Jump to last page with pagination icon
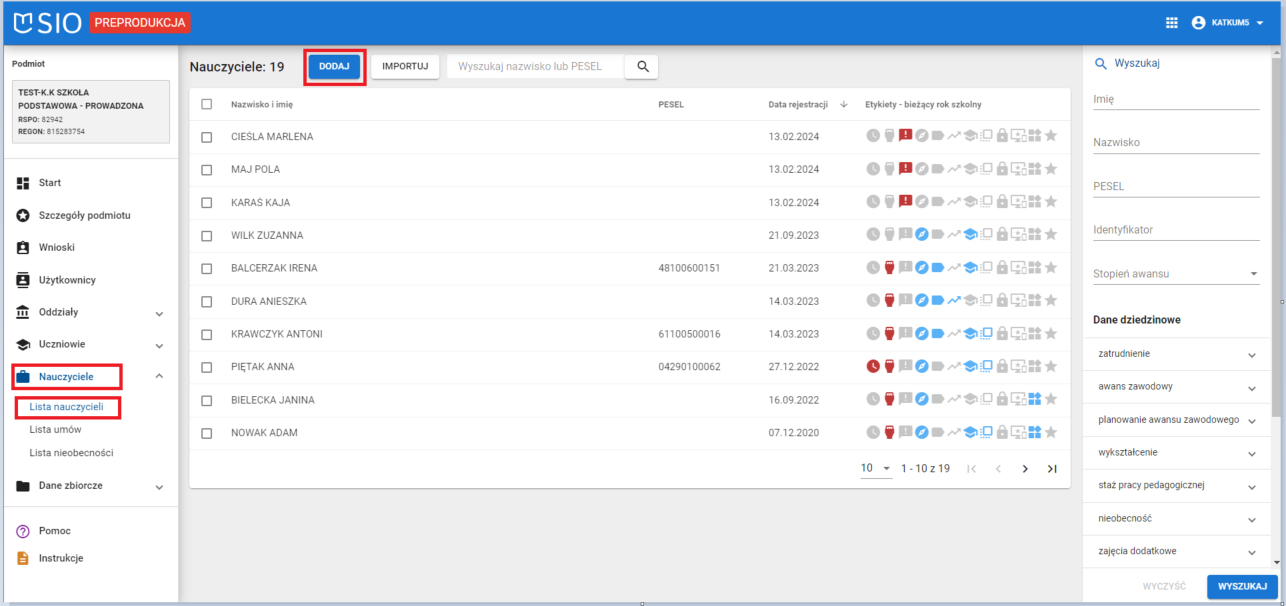The width and height of the screenshot is (1286, 606). point(1052,469)
